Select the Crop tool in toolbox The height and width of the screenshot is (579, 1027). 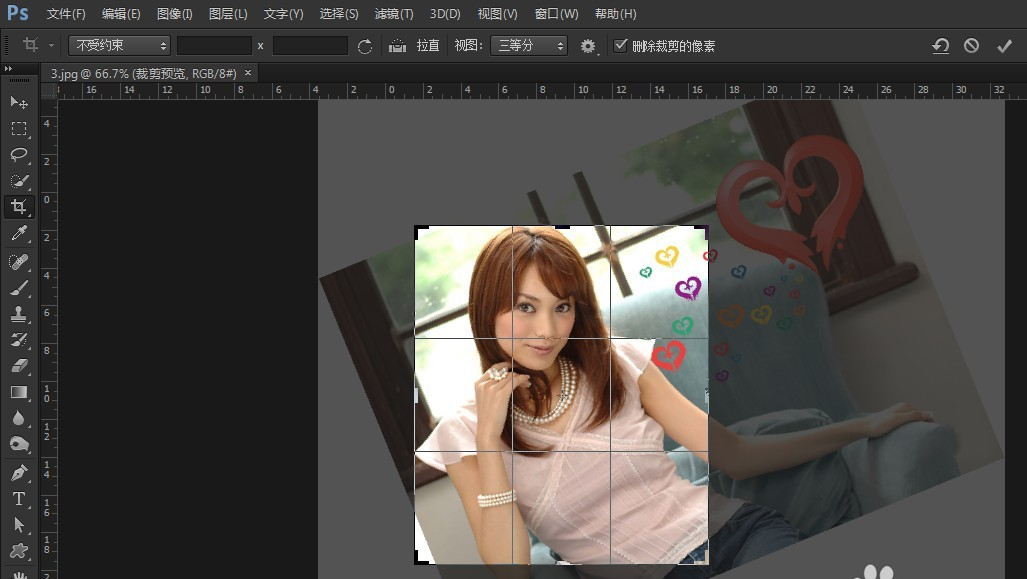coord(19,207)
